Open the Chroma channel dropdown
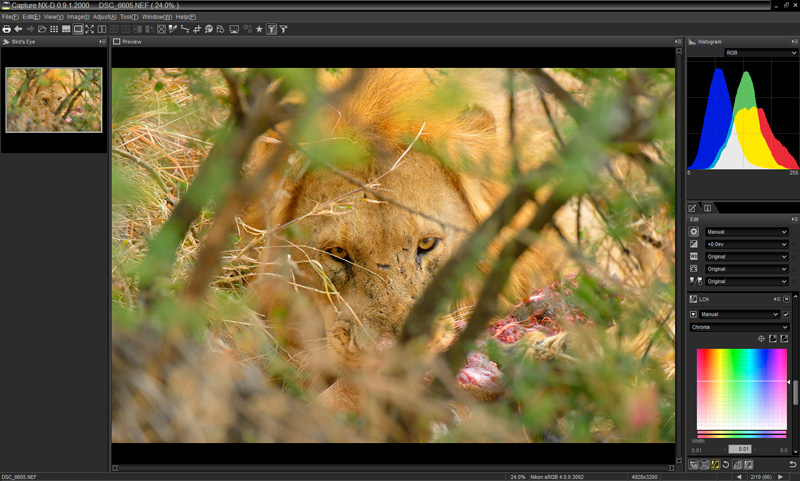Image resolution: width=800 pixels, height=481 pixels. (x=739, y=327)
